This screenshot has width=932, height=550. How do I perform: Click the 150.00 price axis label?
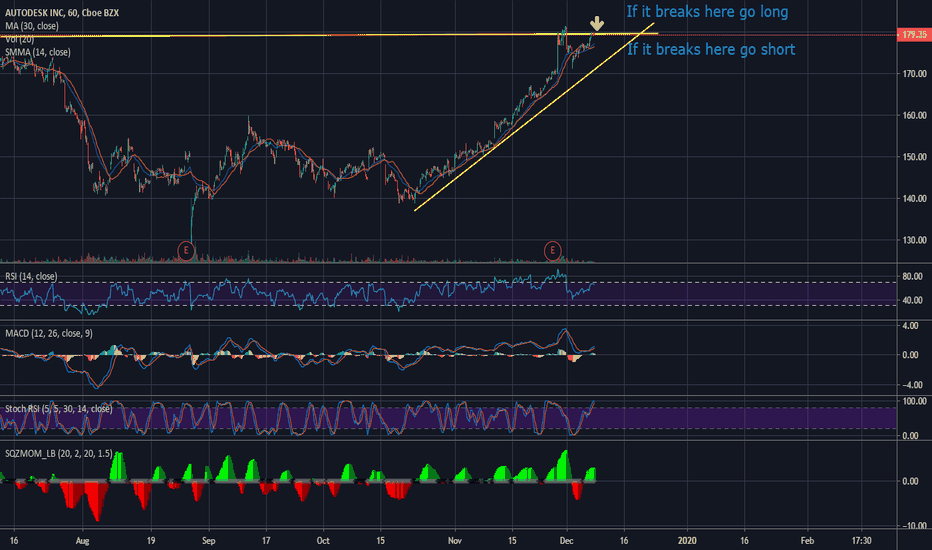click(914, 158)
